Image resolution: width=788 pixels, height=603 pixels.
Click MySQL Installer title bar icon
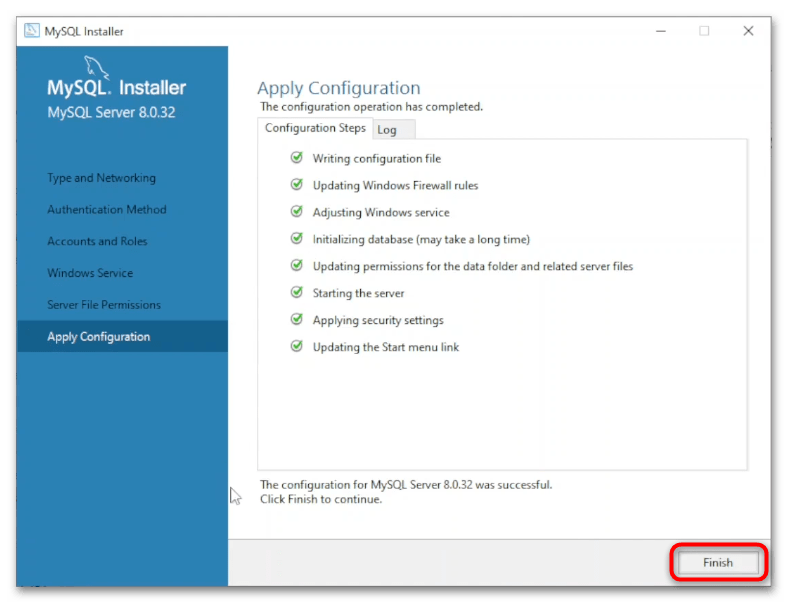(32, 31)
